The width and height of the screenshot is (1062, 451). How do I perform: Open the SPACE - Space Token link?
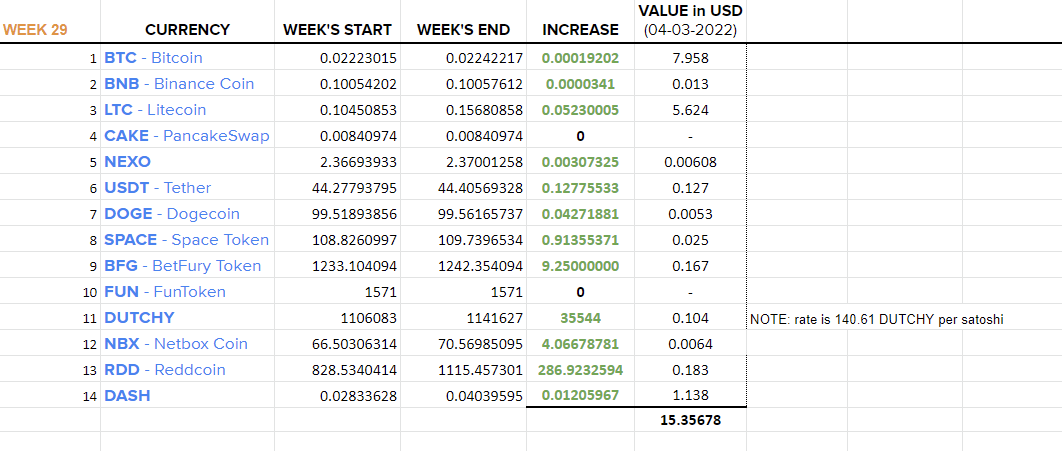pos(186,240)
